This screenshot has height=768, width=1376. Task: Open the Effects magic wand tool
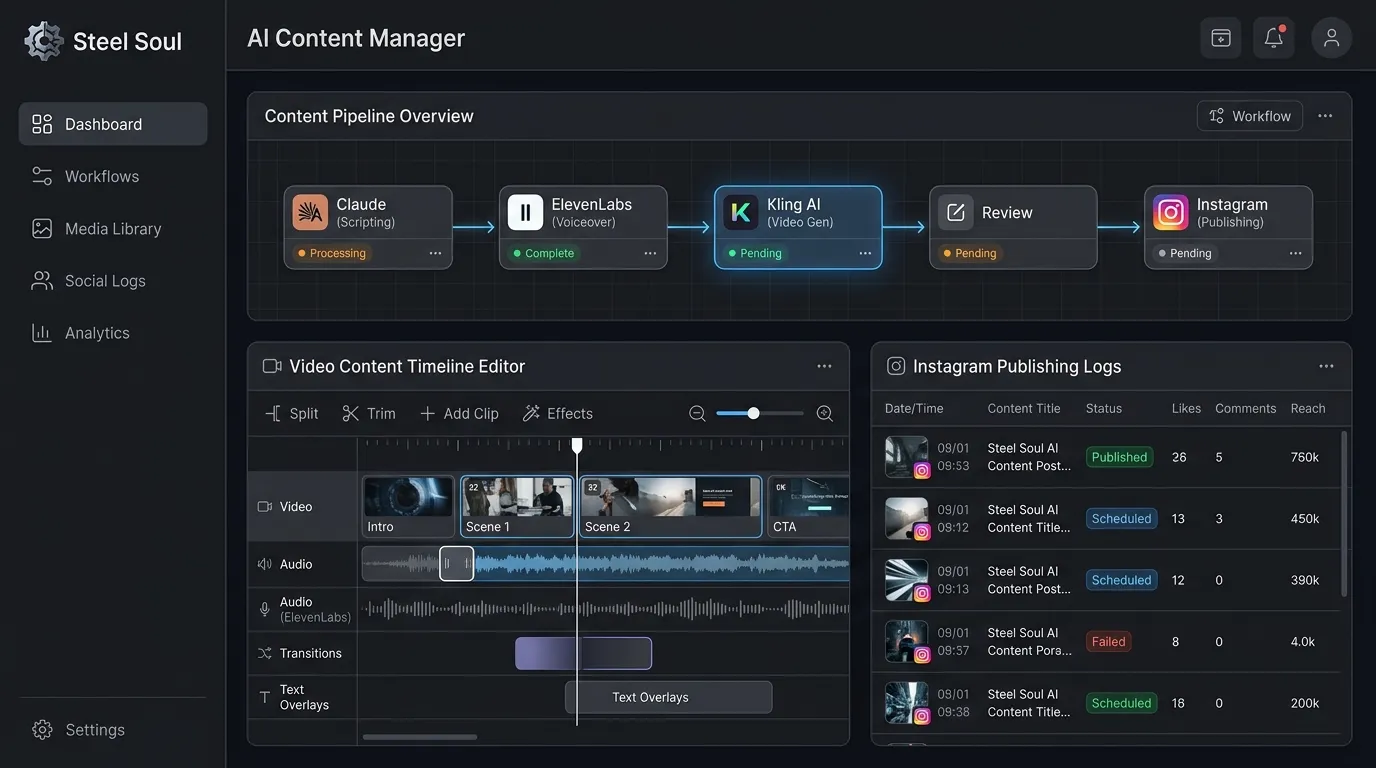pyautogui.click(x=557, y=413)
